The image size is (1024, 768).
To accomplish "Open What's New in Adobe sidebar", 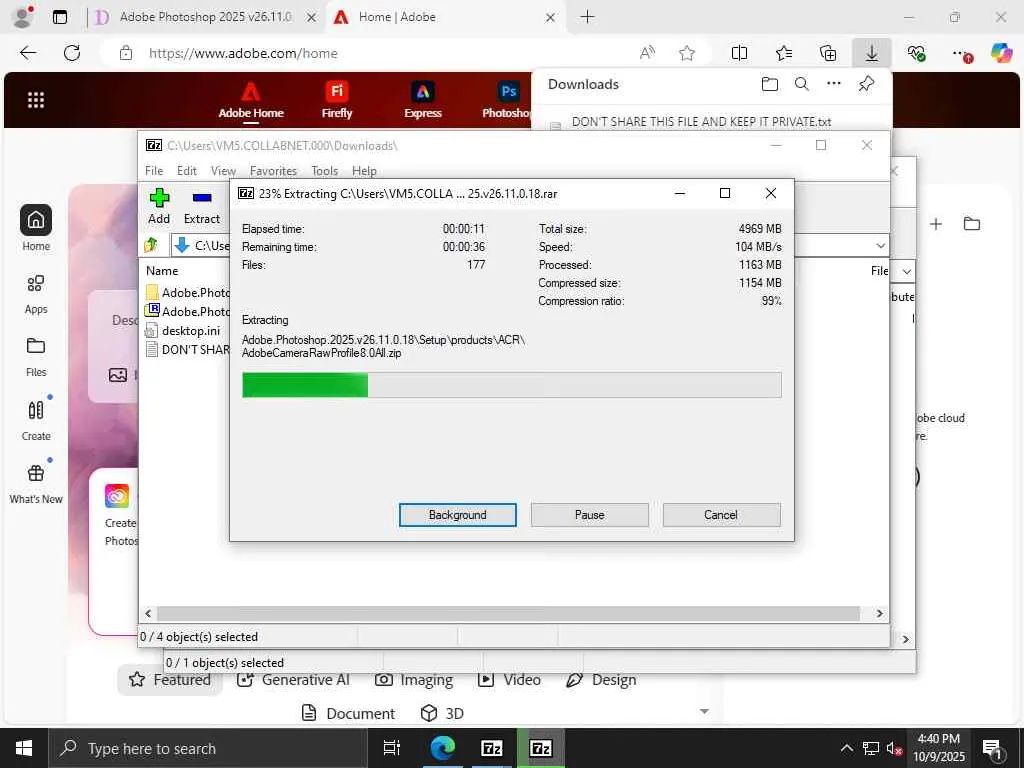I will (x=36, y=483).
